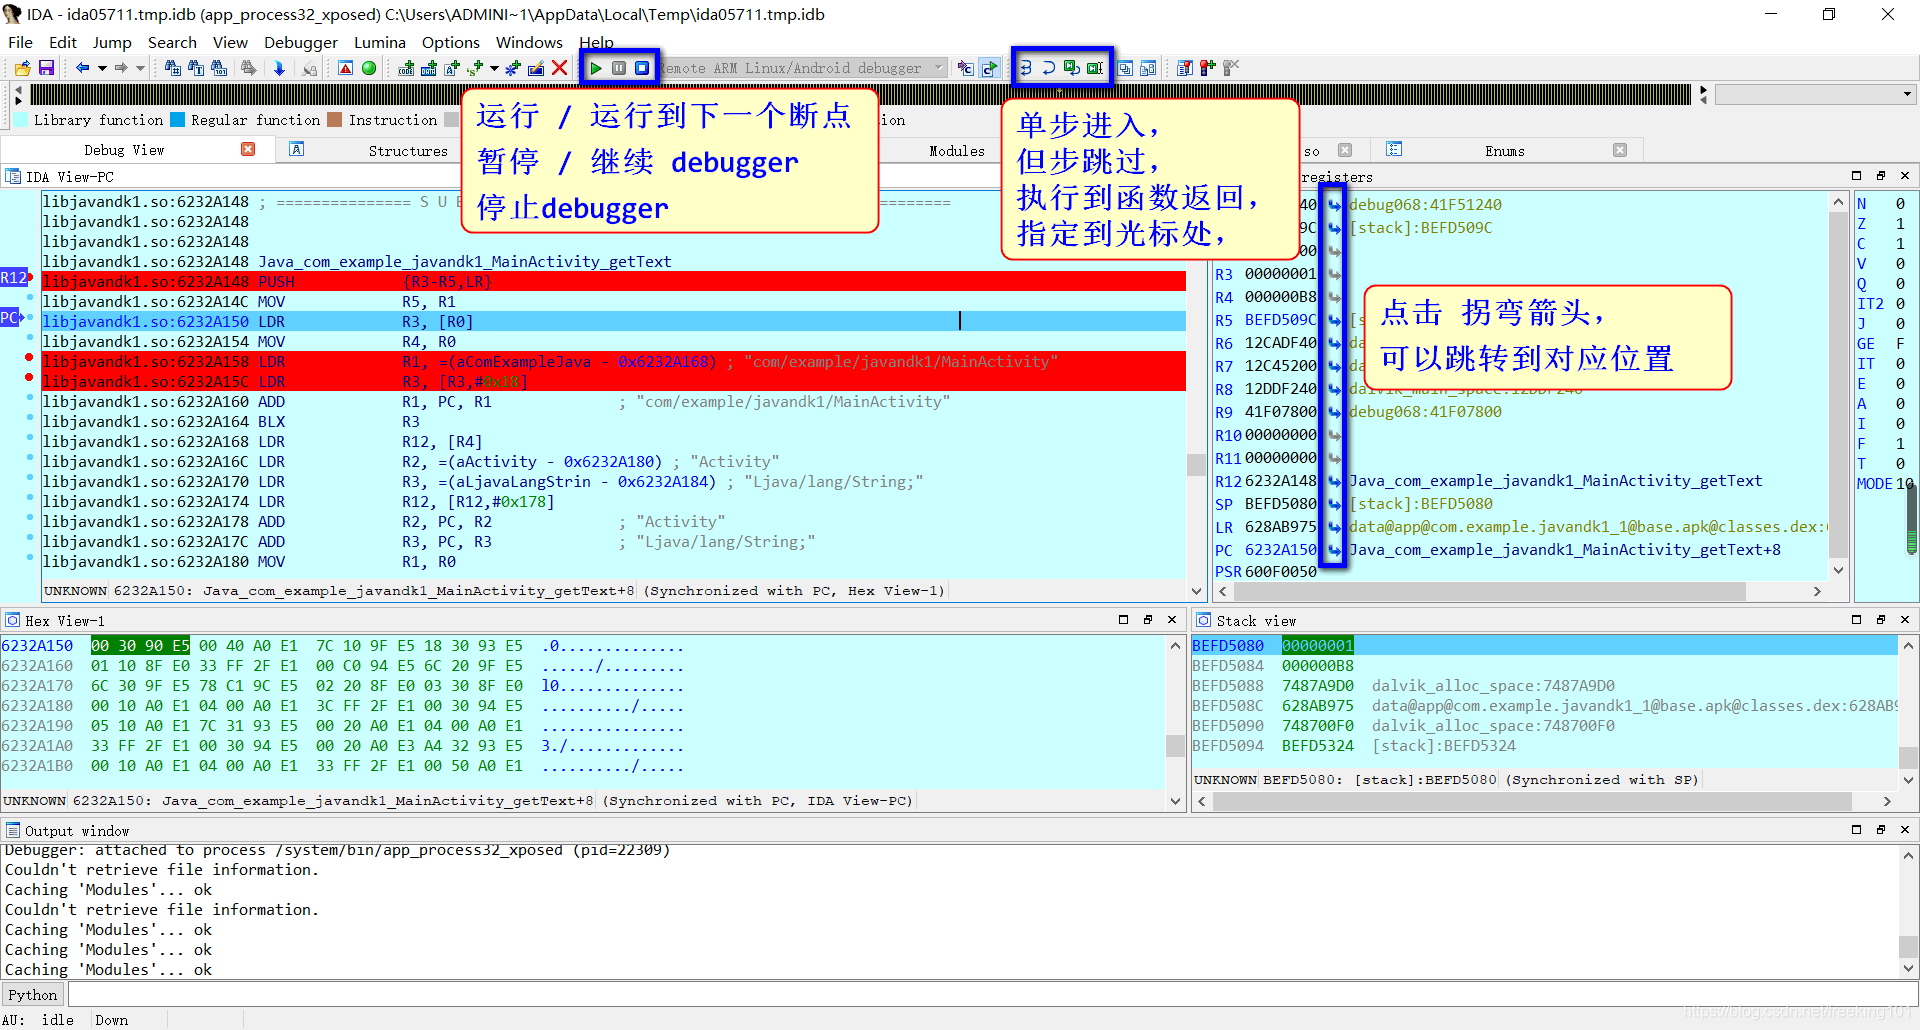Click the blue star plus toolbar icon

pyautogui.click(x=513, y=68)
